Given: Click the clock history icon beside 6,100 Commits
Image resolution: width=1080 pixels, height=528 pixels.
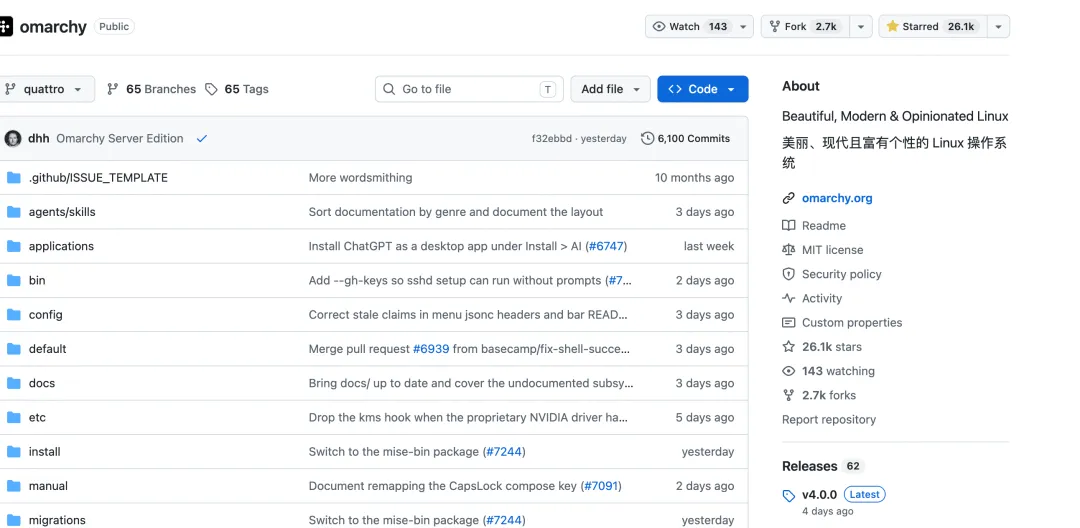Looking at the screenshot, I should (647, 138).
